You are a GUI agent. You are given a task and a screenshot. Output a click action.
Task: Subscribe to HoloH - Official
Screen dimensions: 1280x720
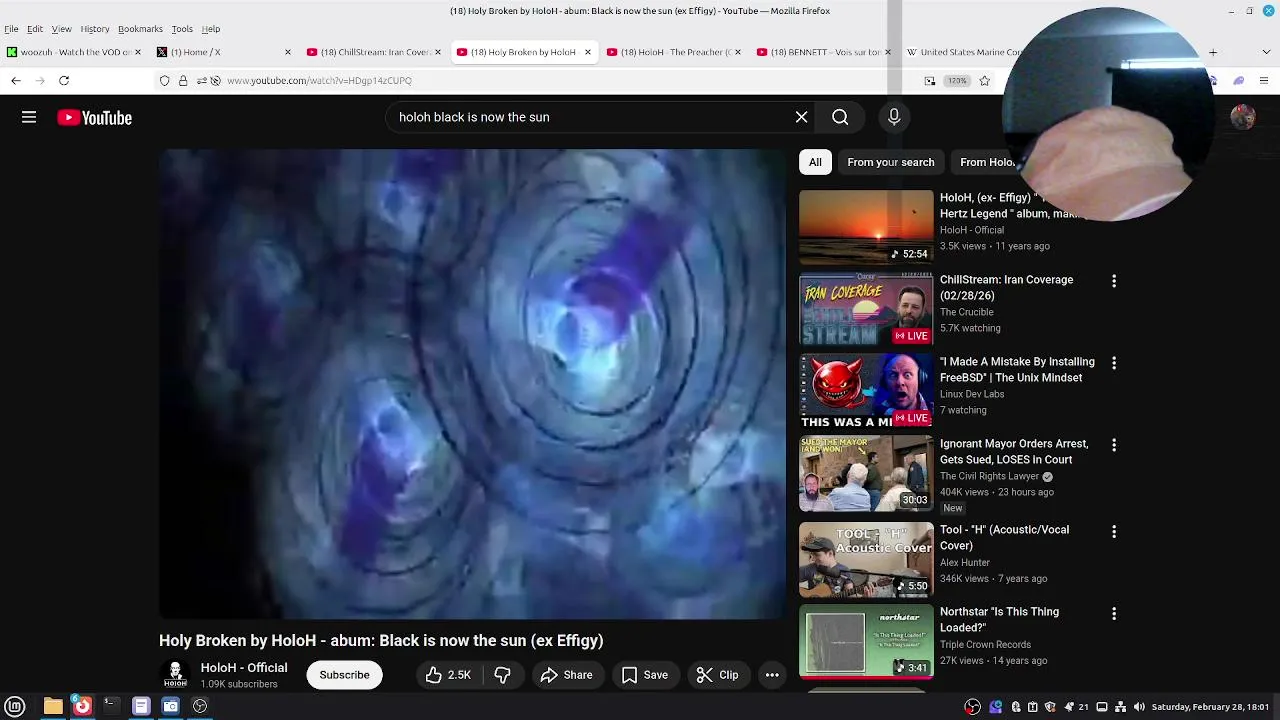tap(344, 675)
